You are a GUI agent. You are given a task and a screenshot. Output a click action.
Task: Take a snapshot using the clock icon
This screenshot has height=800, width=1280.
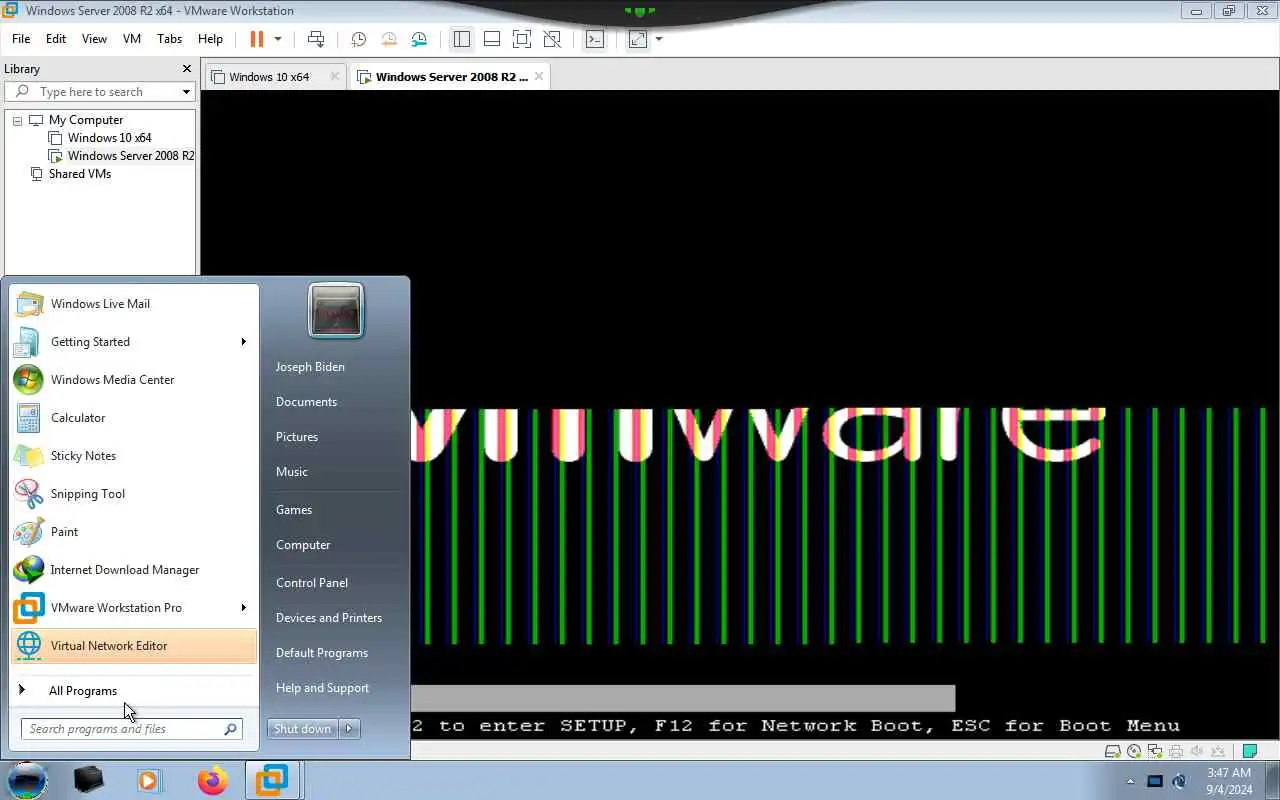click(358, 39)
